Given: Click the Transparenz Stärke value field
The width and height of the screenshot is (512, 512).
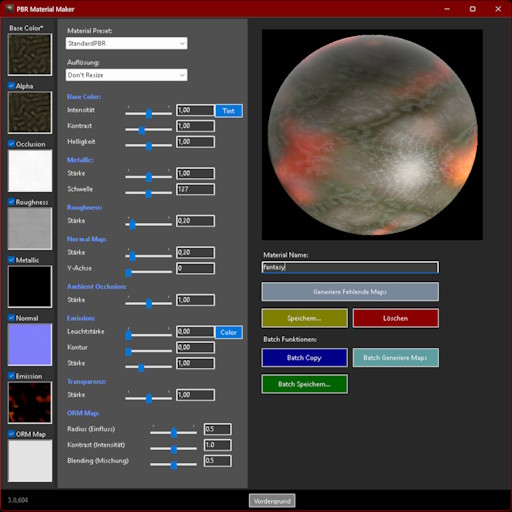Looking at the screenshot, I should (195, 395).
